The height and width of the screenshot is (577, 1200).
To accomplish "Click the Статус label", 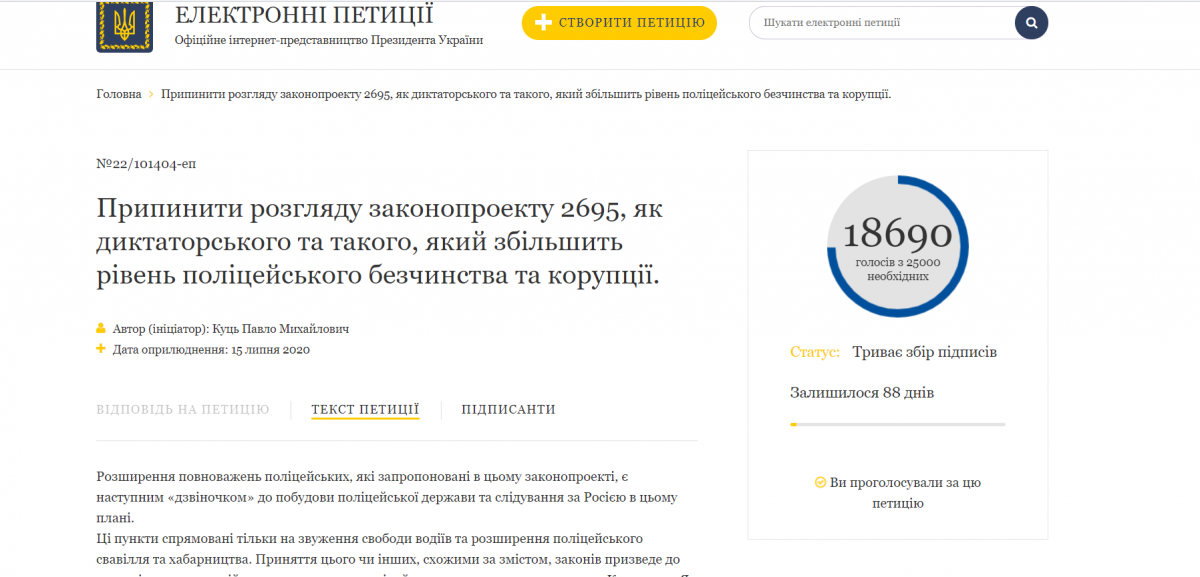I will (814, 352).
